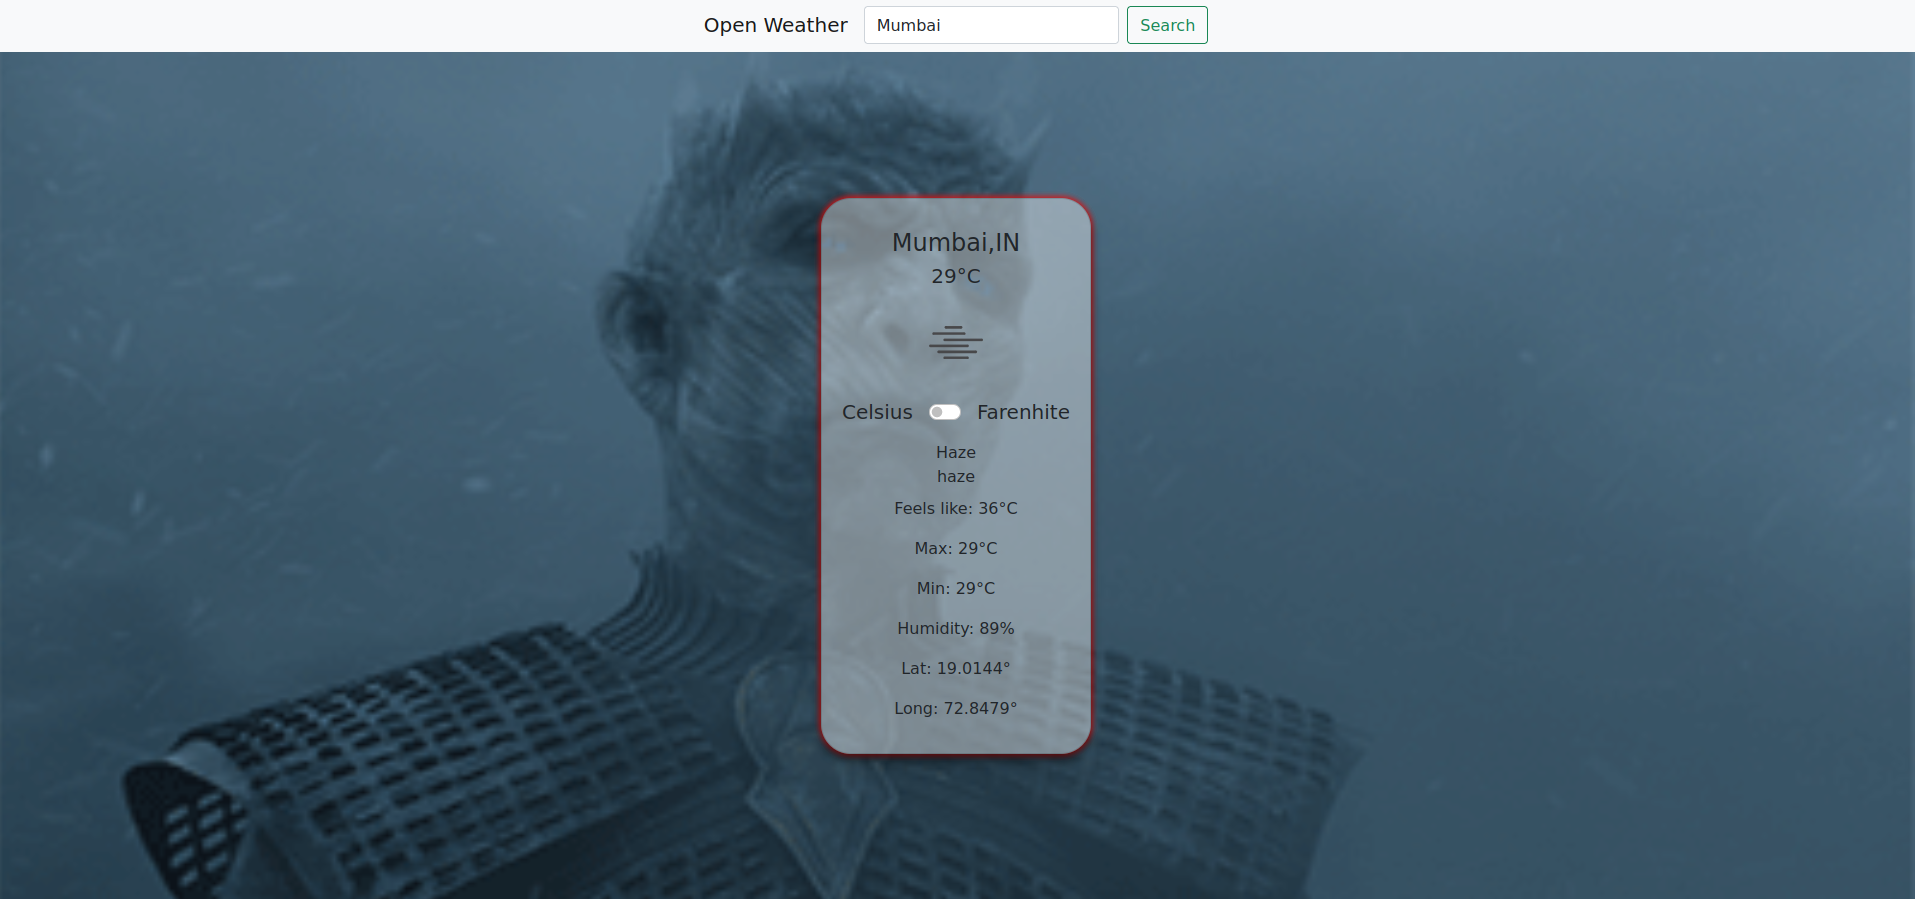1915x899 pixels.
Task: Click the capitalized Haze condition title
Action: point(955,452)
